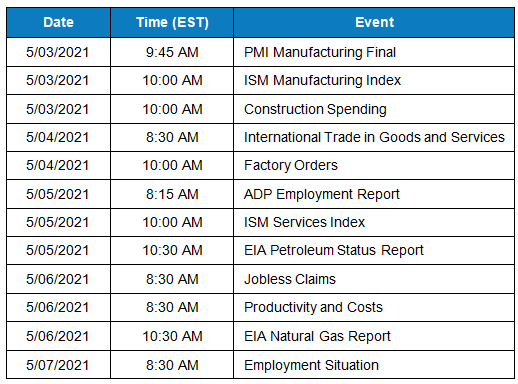Click the ADP Employment Report cell
Screen dimensions: 518x384
(374, 194)
